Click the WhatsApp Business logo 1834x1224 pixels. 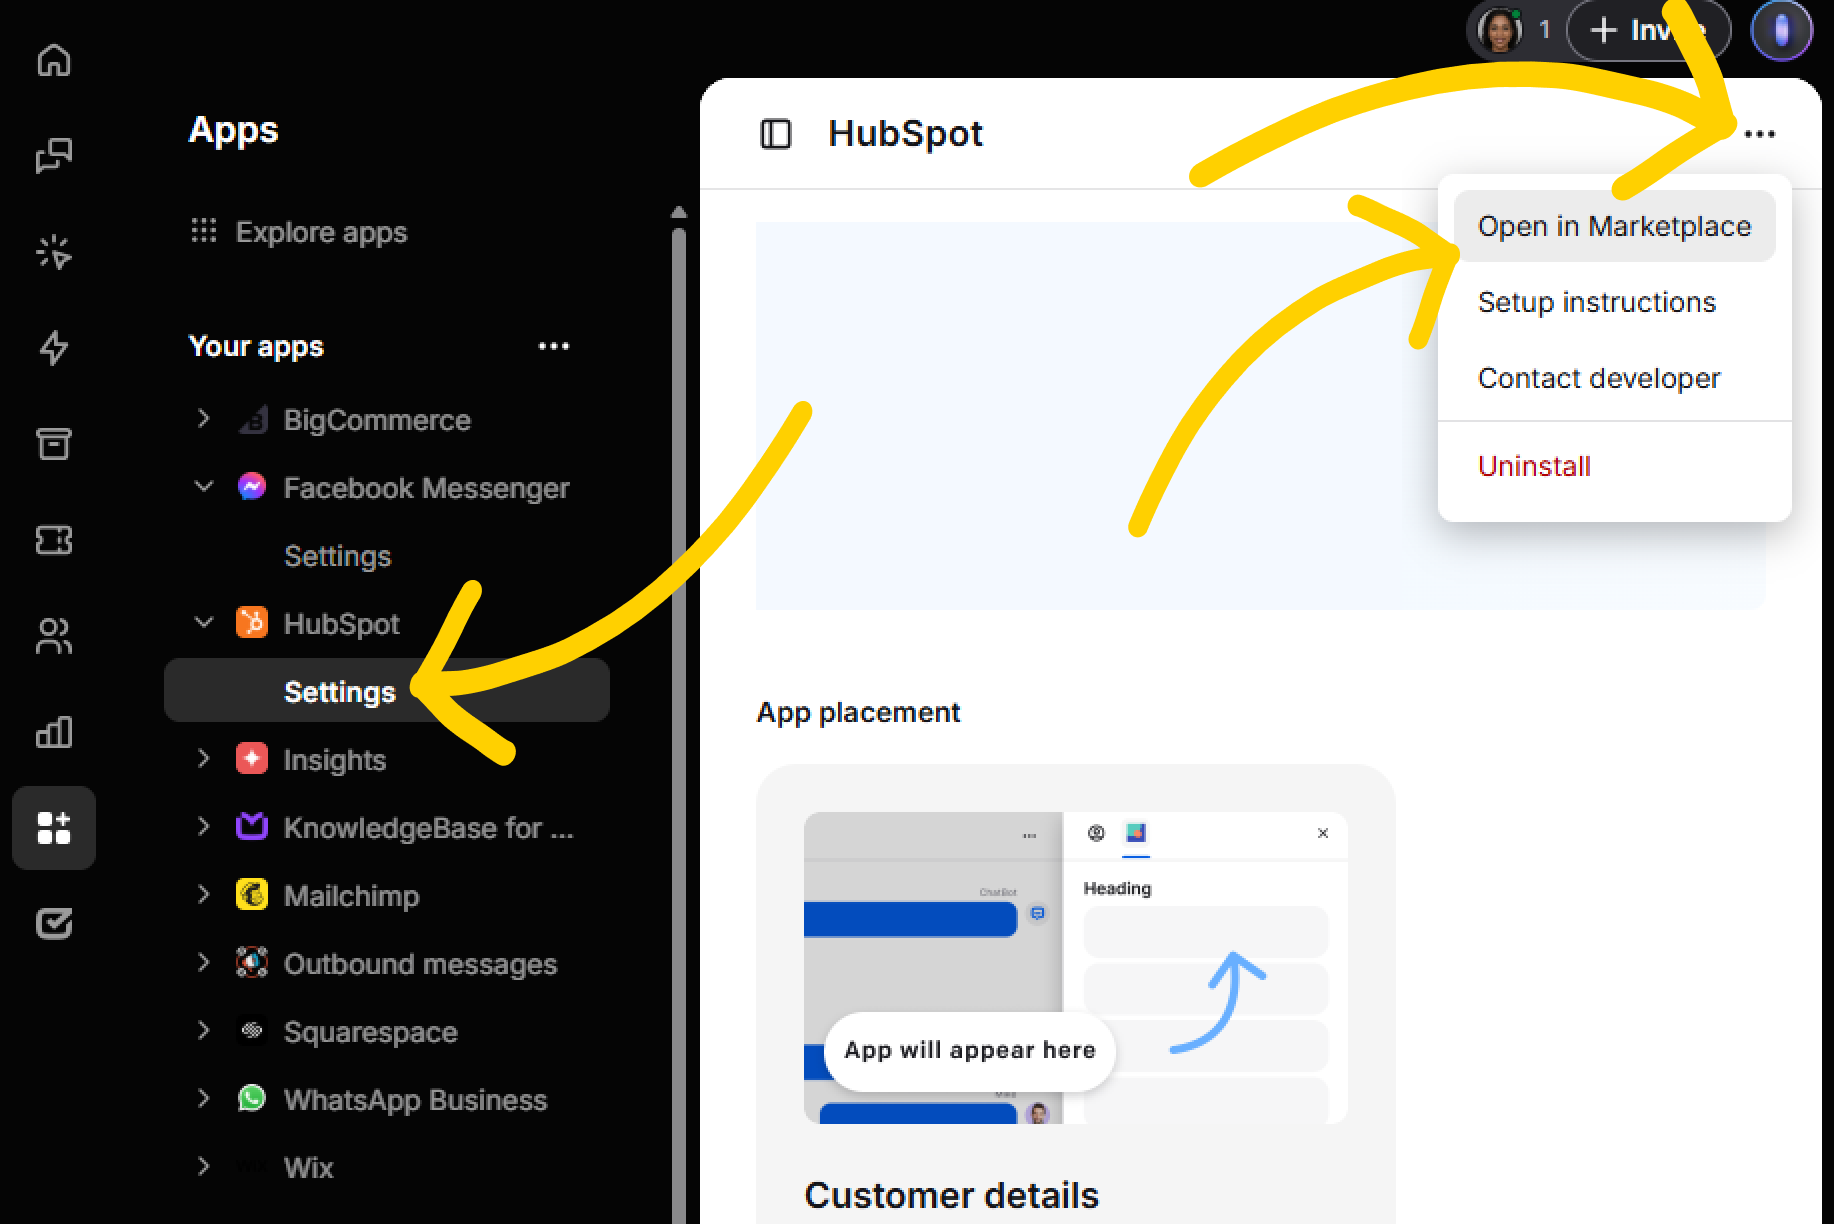pos(252,1098)
